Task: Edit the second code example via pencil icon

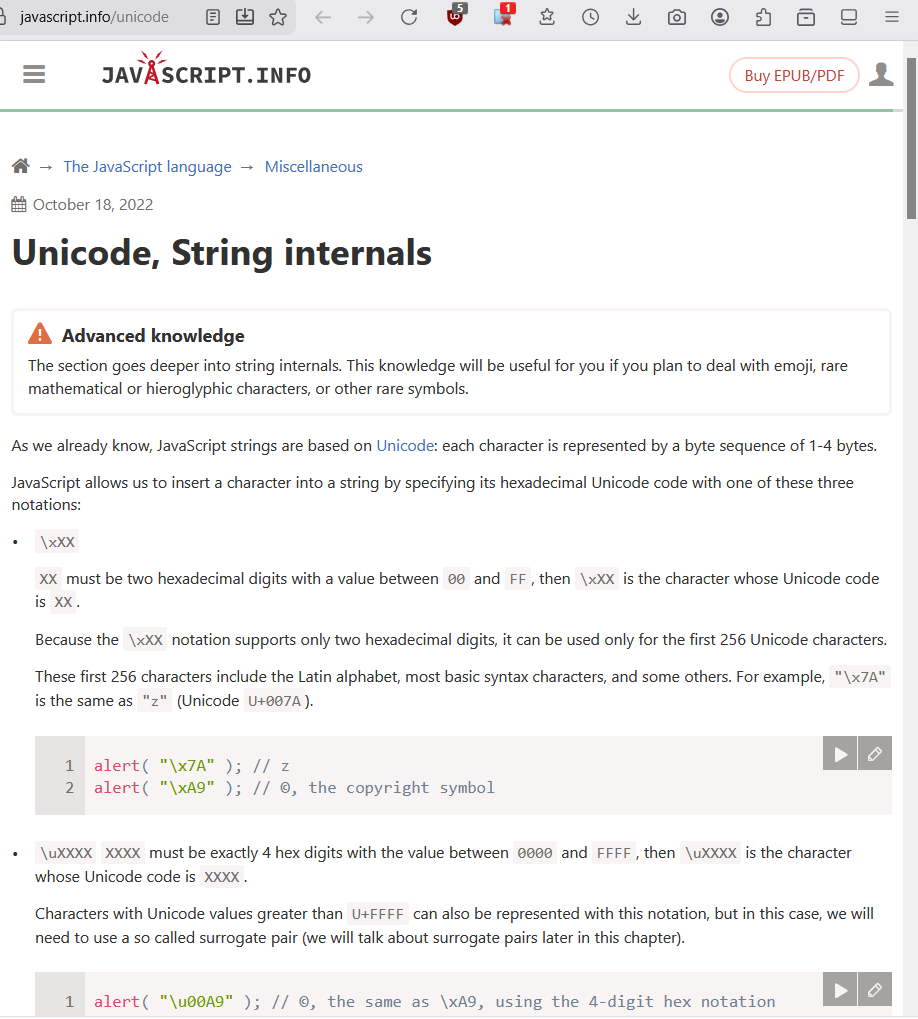Action: coord(875,989)
